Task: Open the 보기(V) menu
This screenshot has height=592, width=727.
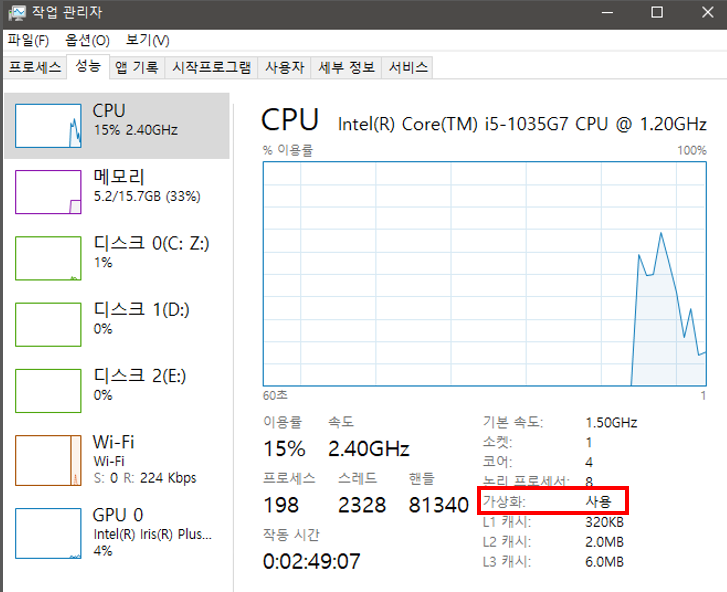Action: tap(147, 41)
